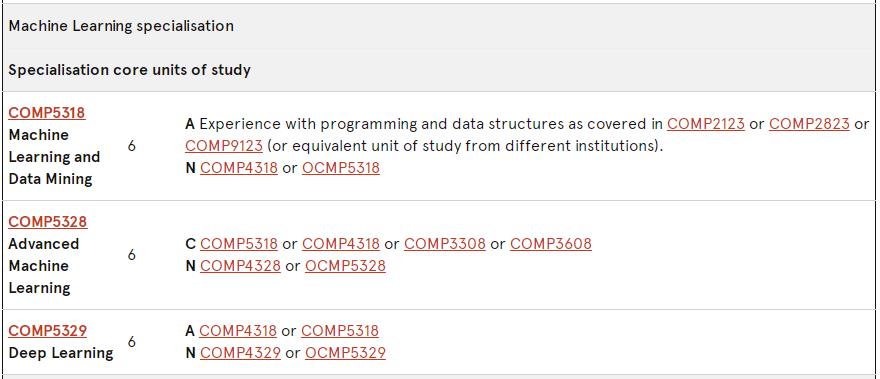The width and height of the screenshot is (880, 379).
Task: Open the COMP5318 Machine Learning and Data Mining unit link
Action: point(47,113)
